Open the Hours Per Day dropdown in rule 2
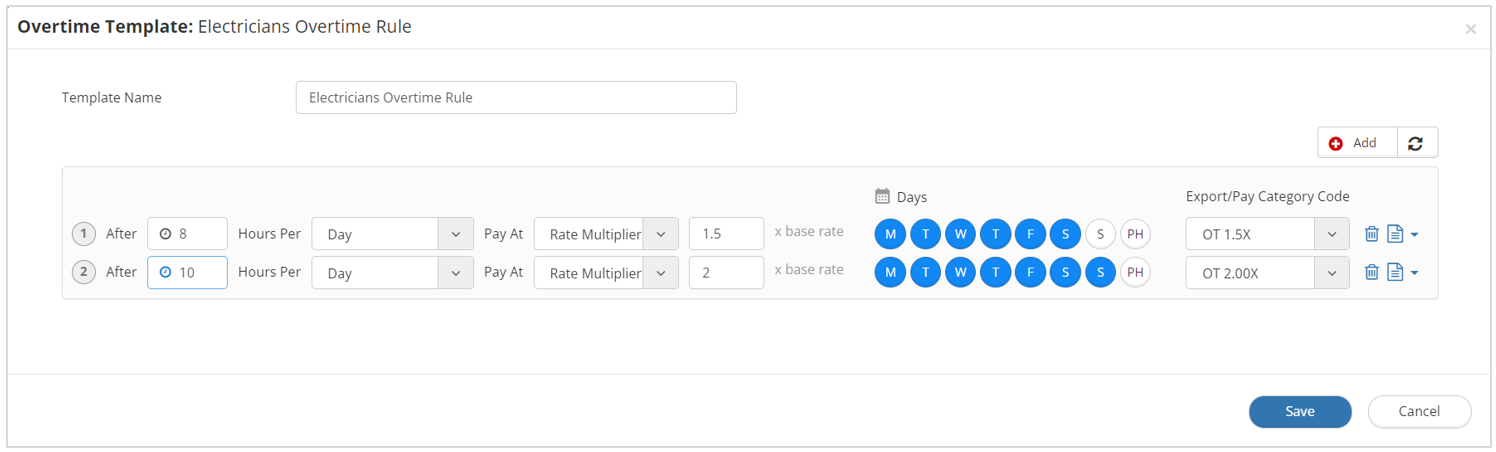The width and height of the screenshot is (1496, 452). (392, 272)
